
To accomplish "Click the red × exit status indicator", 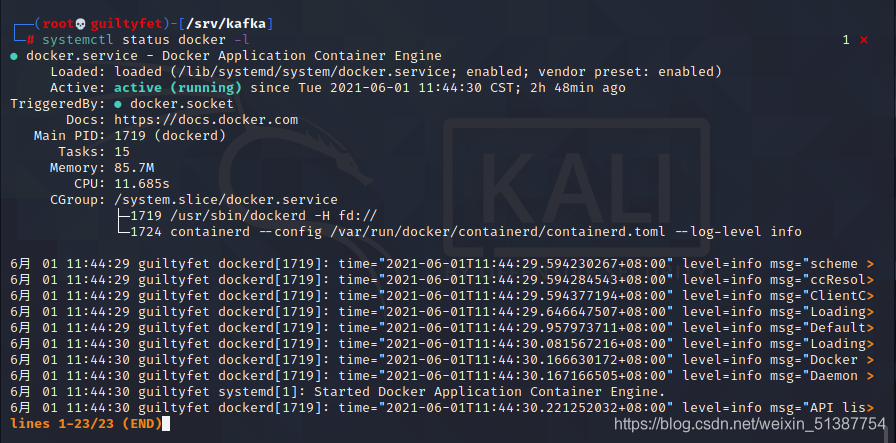I will (x=863, y=40).
